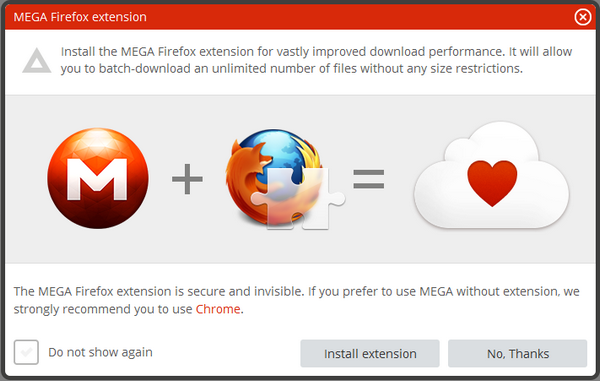The height and width of the screenshot is (381, 600).
Task: Click the 'Install the MEGA Firefox extension' description
Action: tap(316, 60)
